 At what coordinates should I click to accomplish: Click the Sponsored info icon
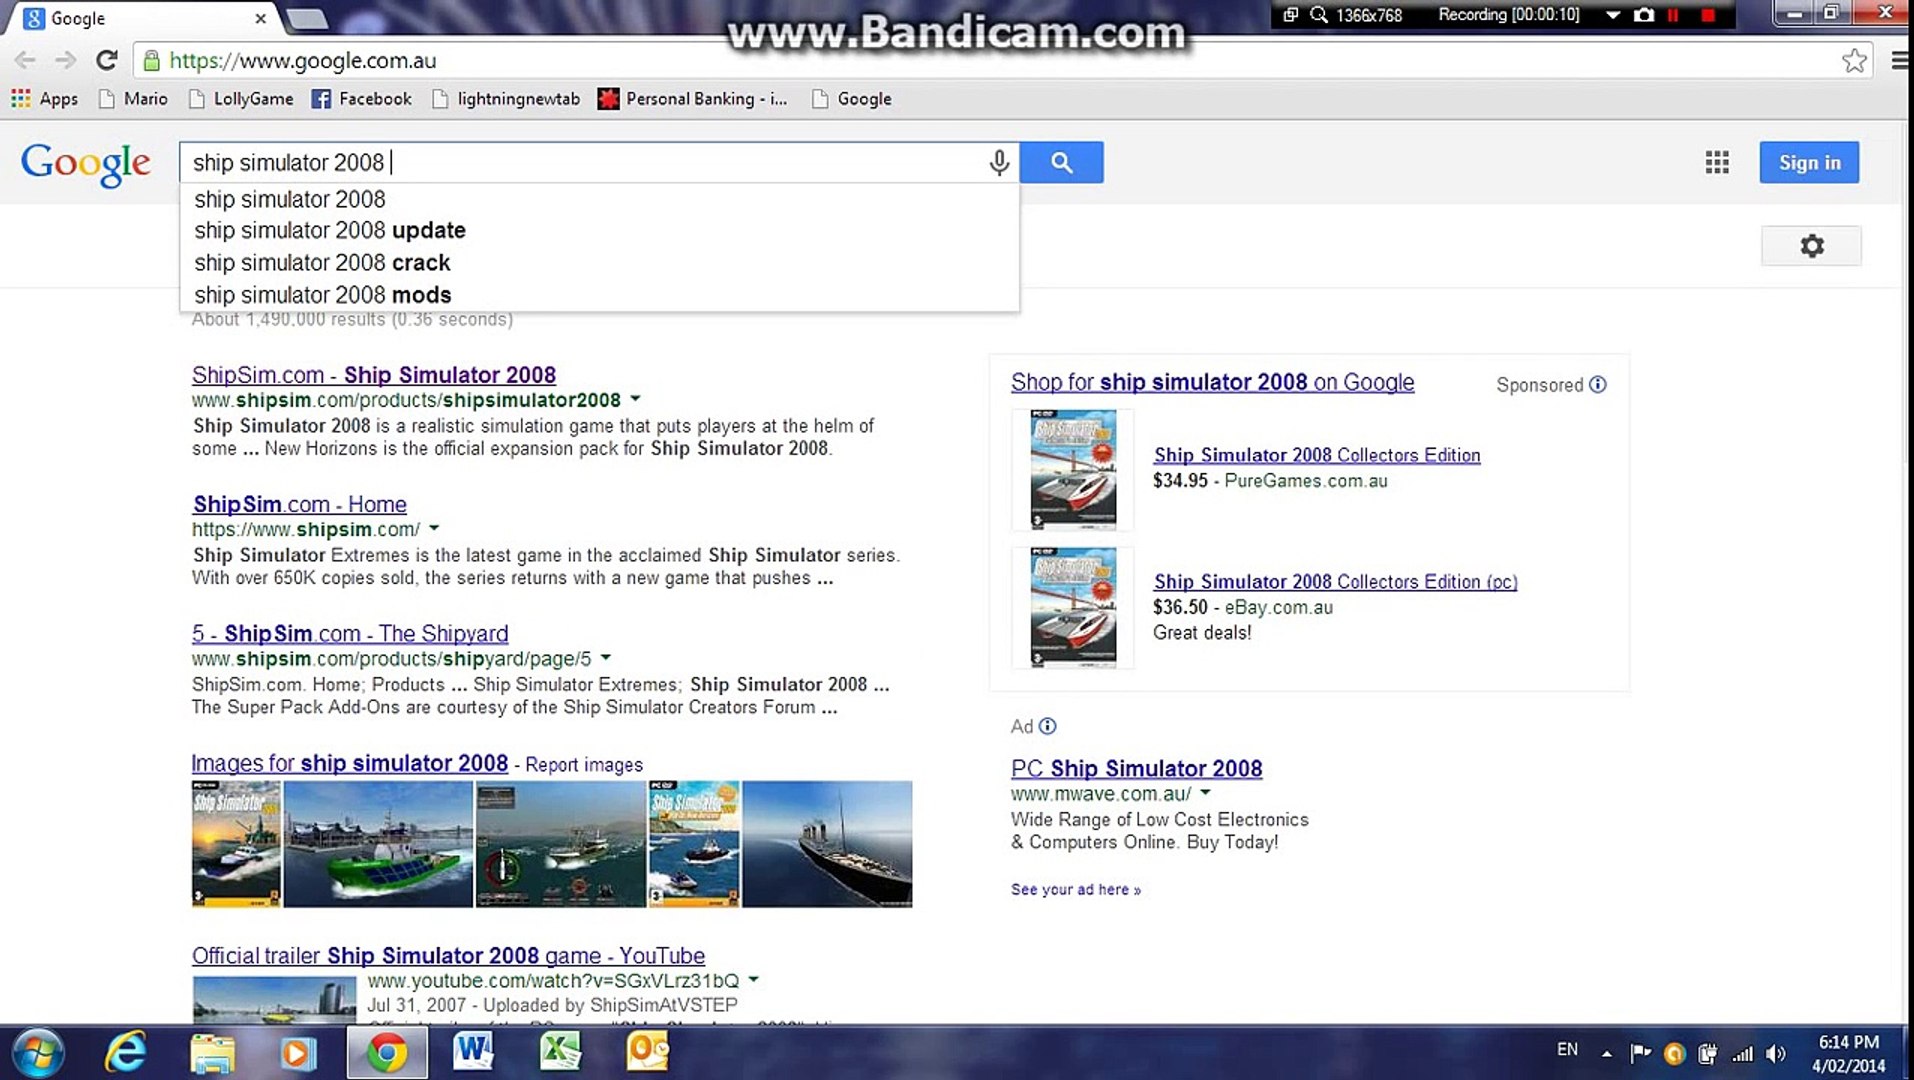1598,385
